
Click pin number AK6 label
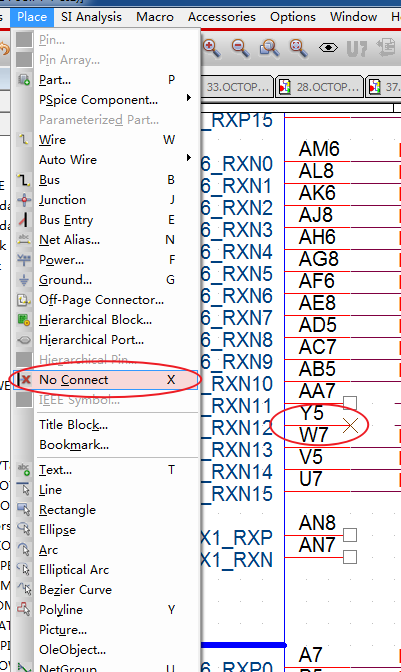[x=317, y=193]
